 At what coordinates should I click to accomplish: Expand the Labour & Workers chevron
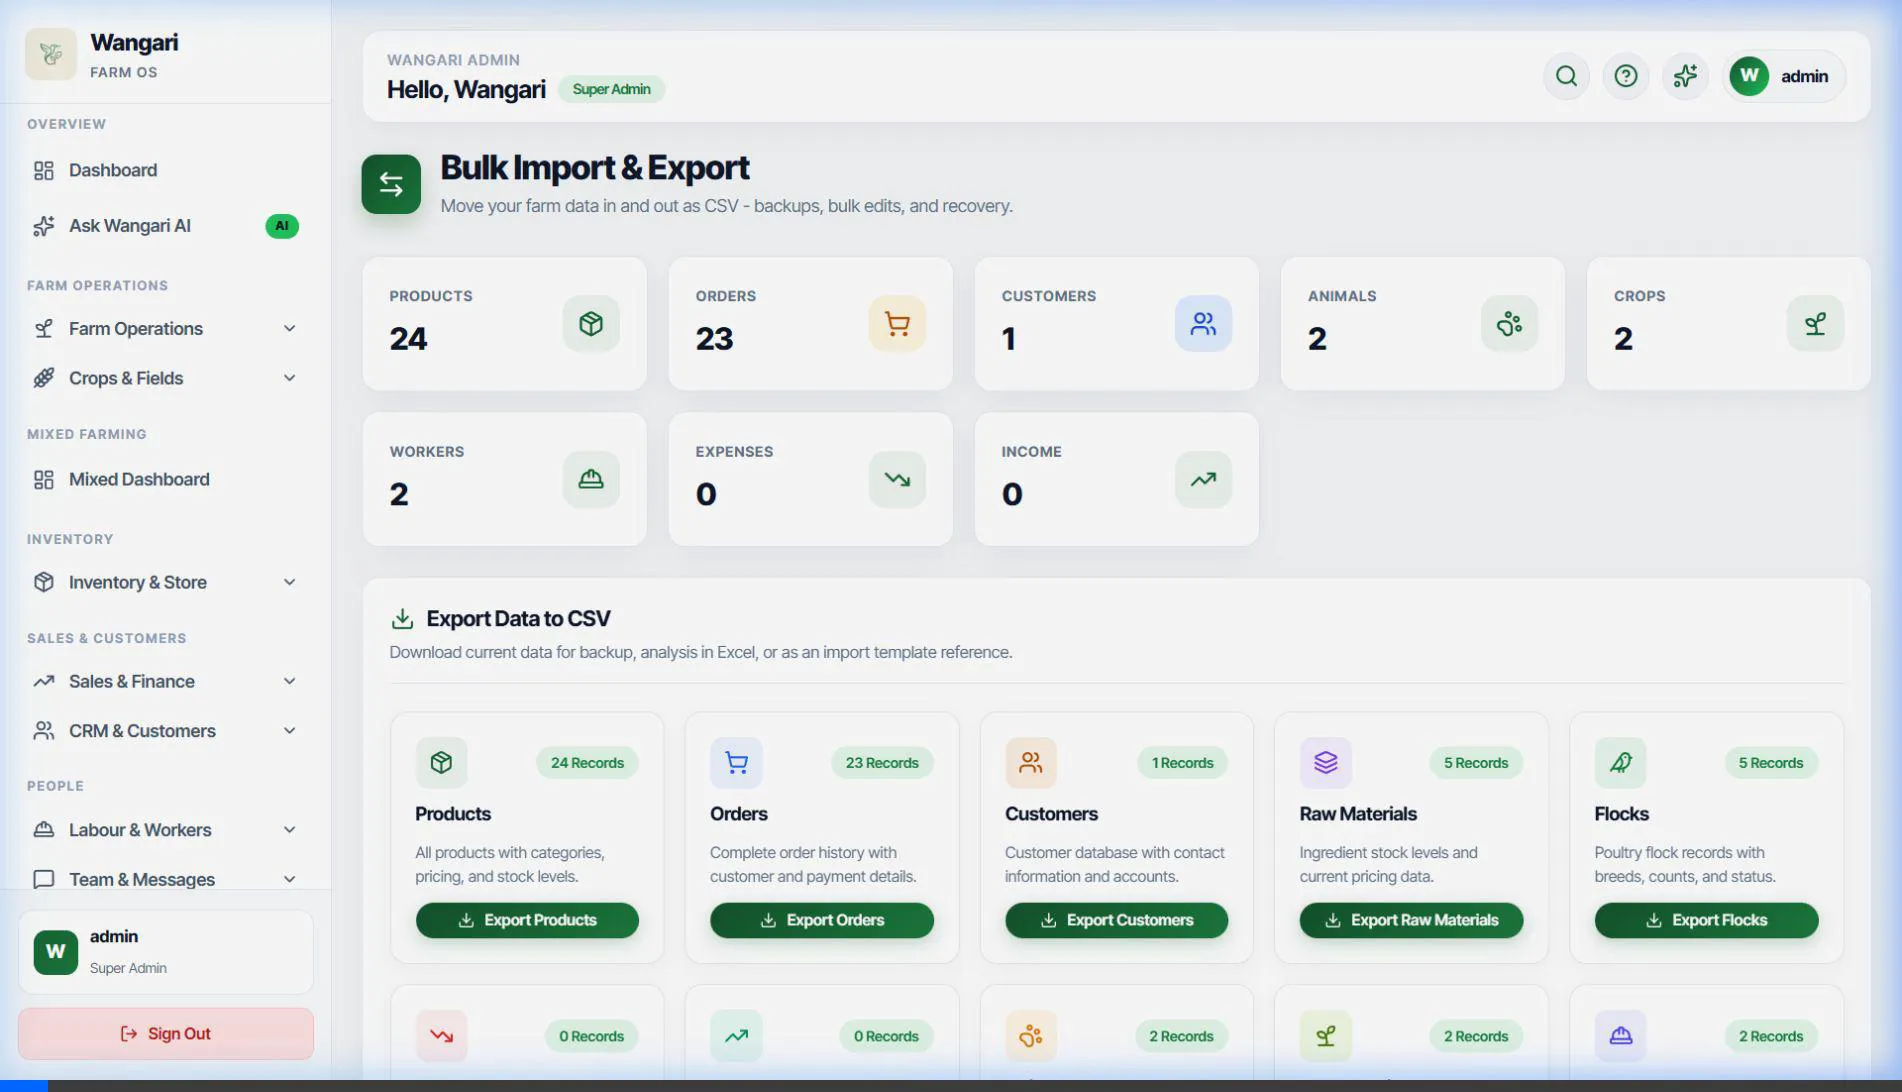point(289,830)
